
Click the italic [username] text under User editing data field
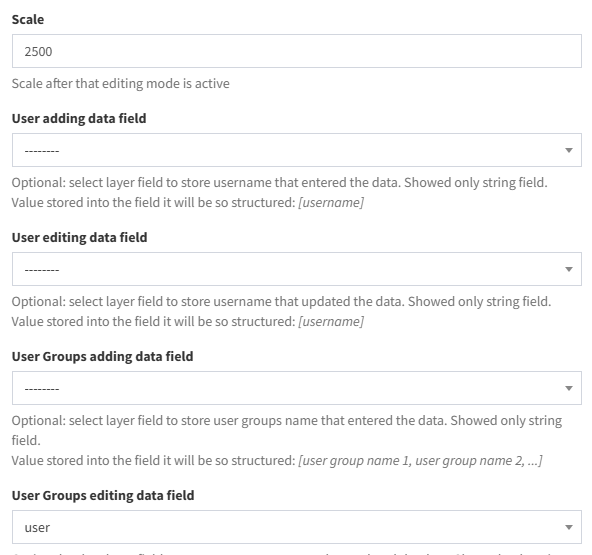331,321
